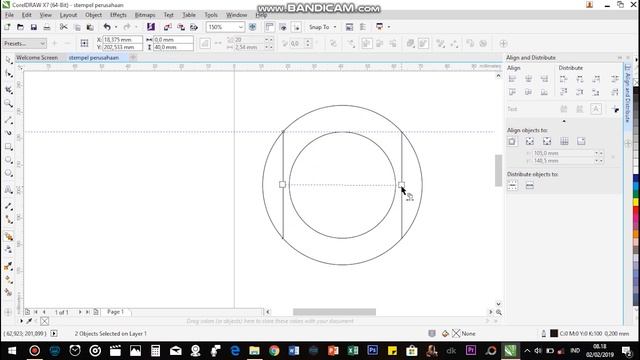Toggle Align objects to Grid

coord(564,142)
